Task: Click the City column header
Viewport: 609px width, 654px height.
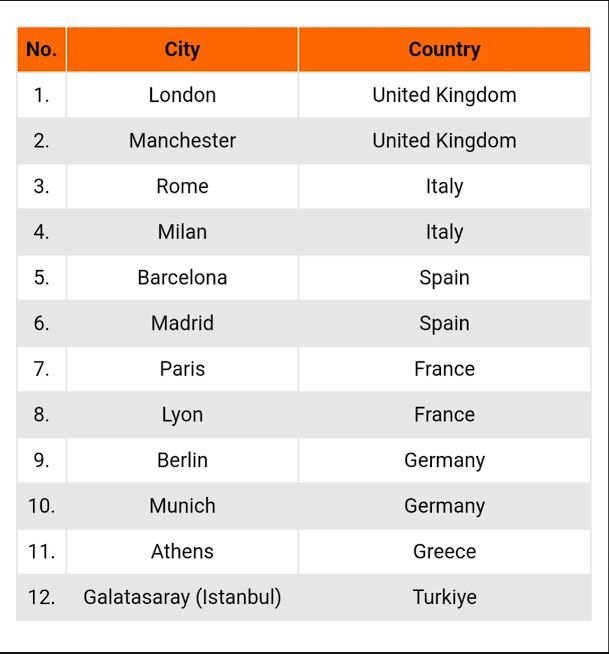Action: click(182, 49)
